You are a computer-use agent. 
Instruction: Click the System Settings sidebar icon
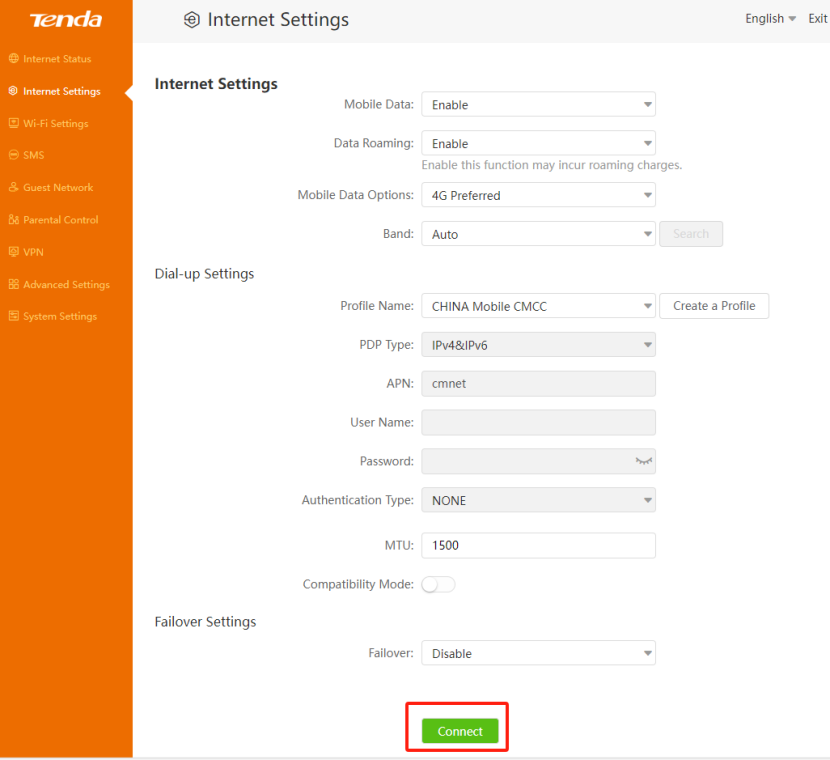tap(13, 316)
